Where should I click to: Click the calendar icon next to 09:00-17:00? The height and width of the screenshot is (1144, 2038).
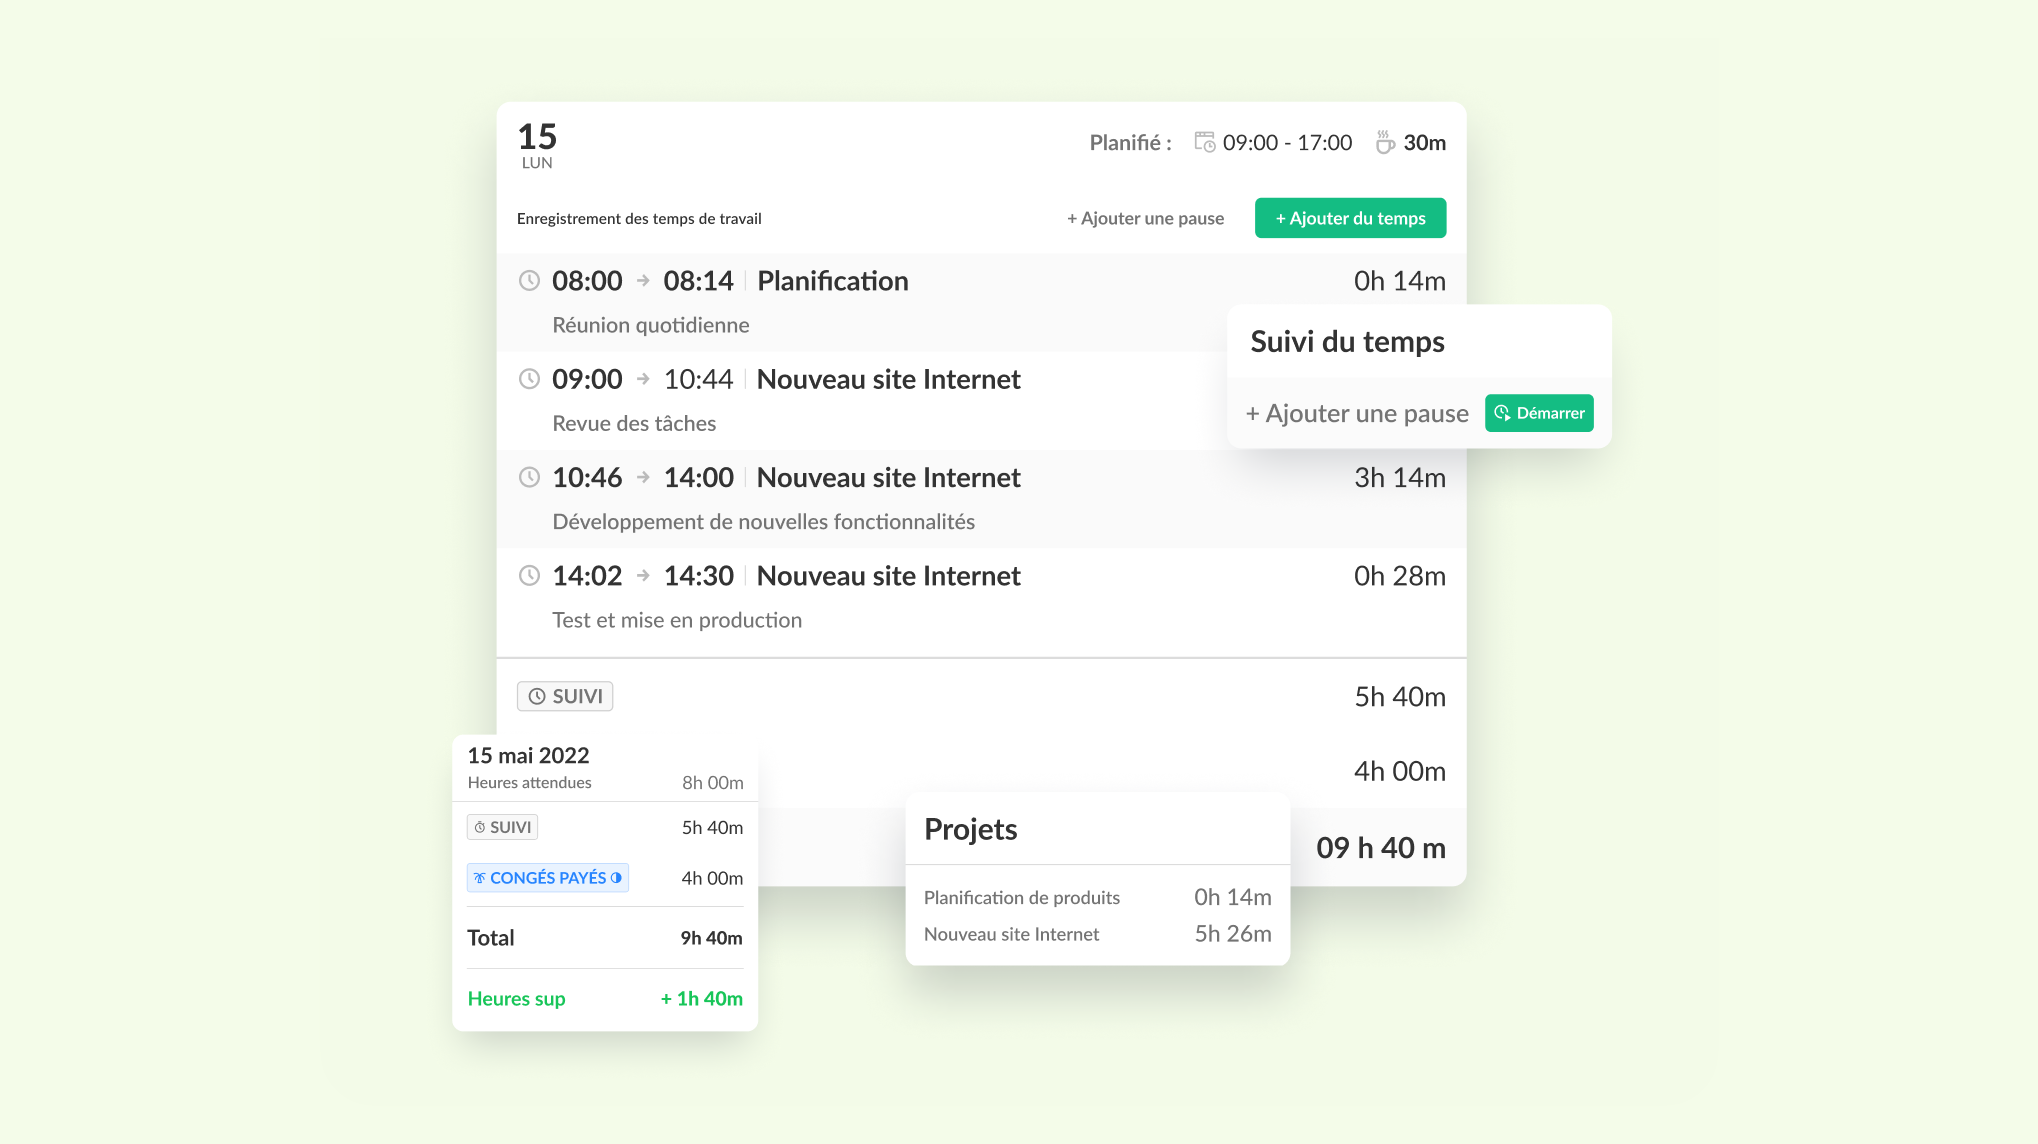[x=1204, y=141]
